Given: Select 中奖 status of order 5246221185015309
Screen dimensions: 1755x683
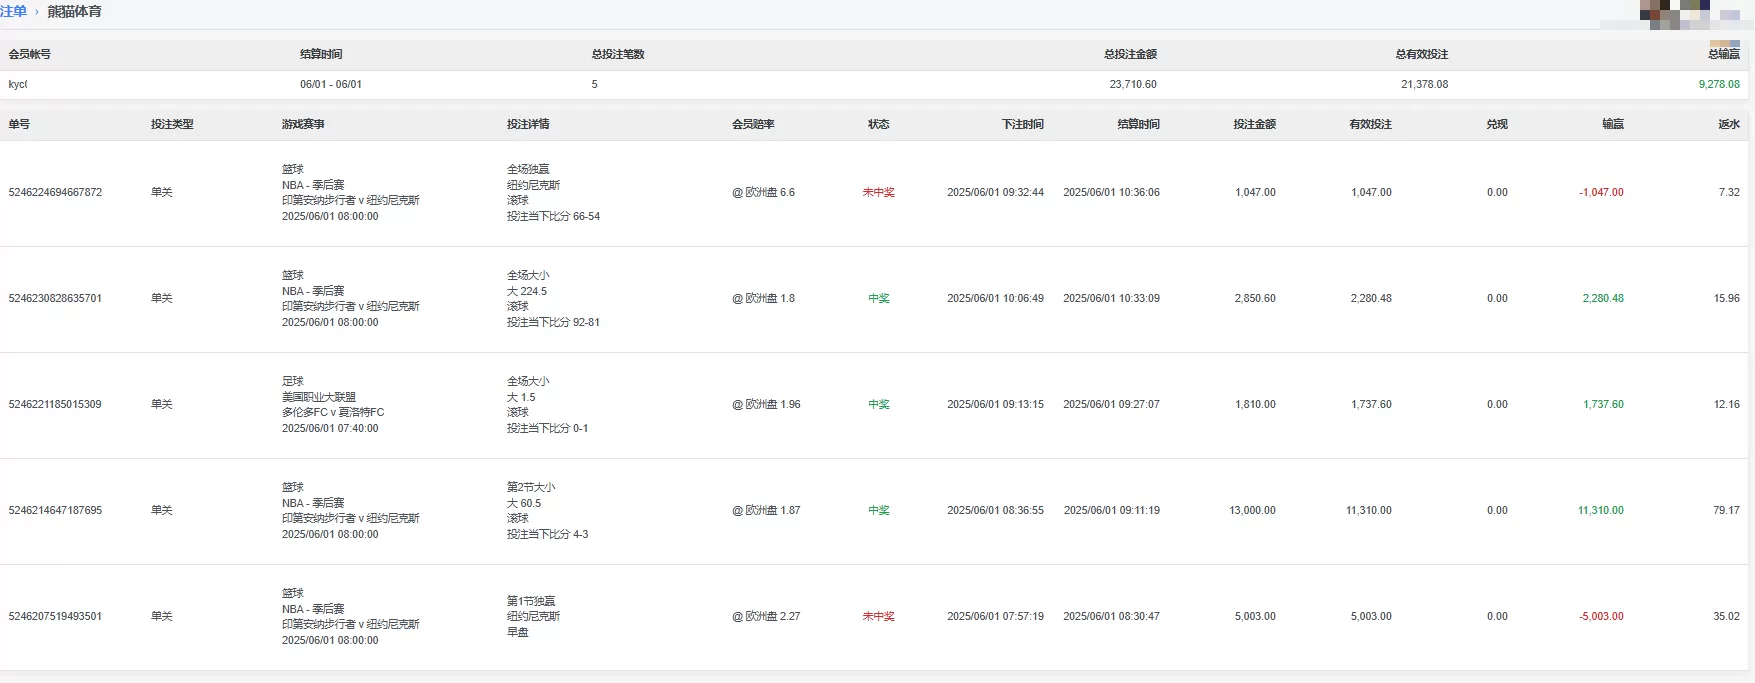Looking at the screenshot, I should point(879,404).
